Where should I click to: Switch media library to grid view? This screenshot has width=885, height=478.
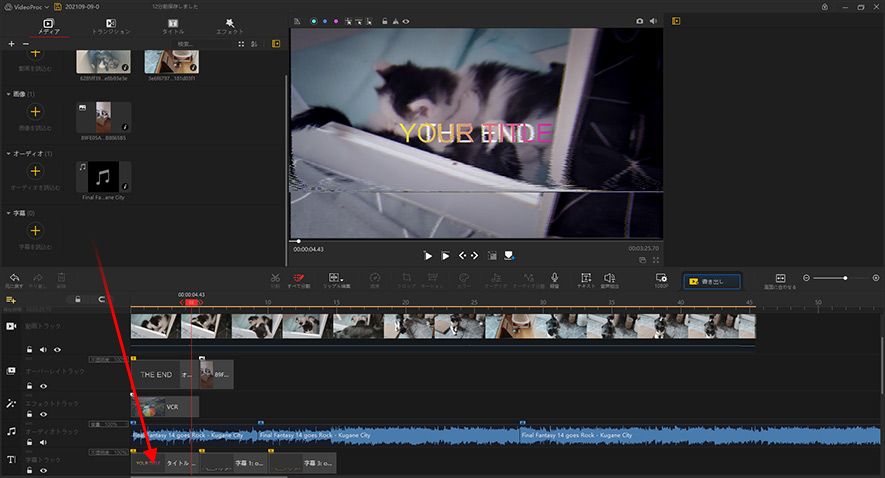tap(241, 43)
